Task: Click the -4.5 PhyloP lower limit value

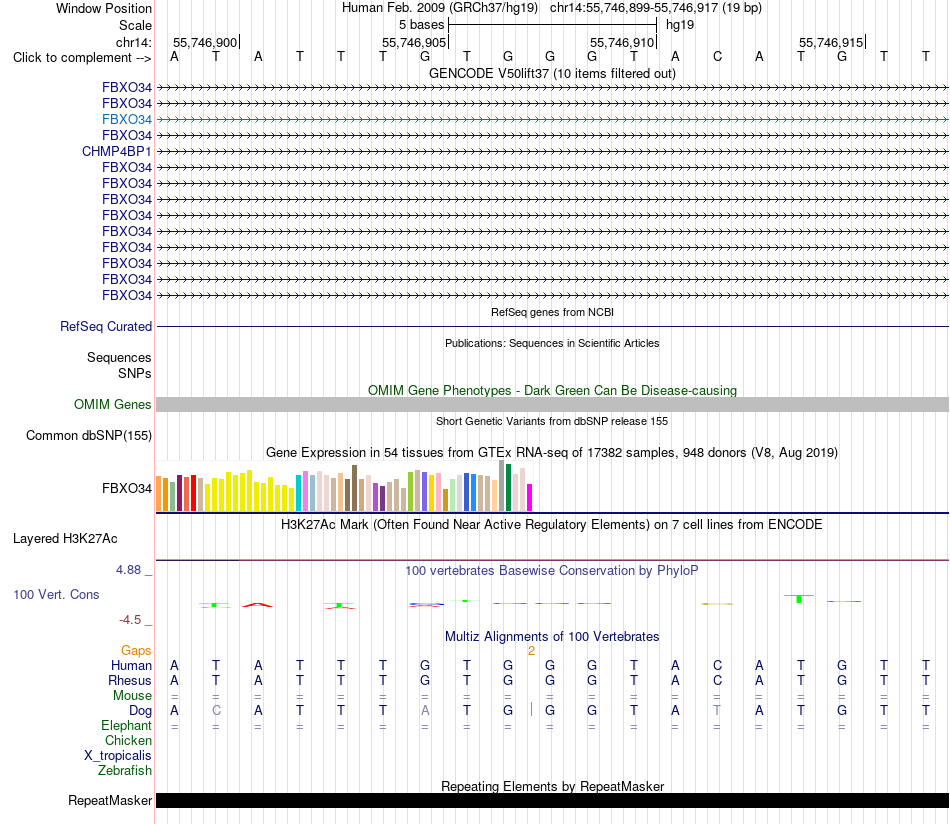Action: click(x=130, y=619)
